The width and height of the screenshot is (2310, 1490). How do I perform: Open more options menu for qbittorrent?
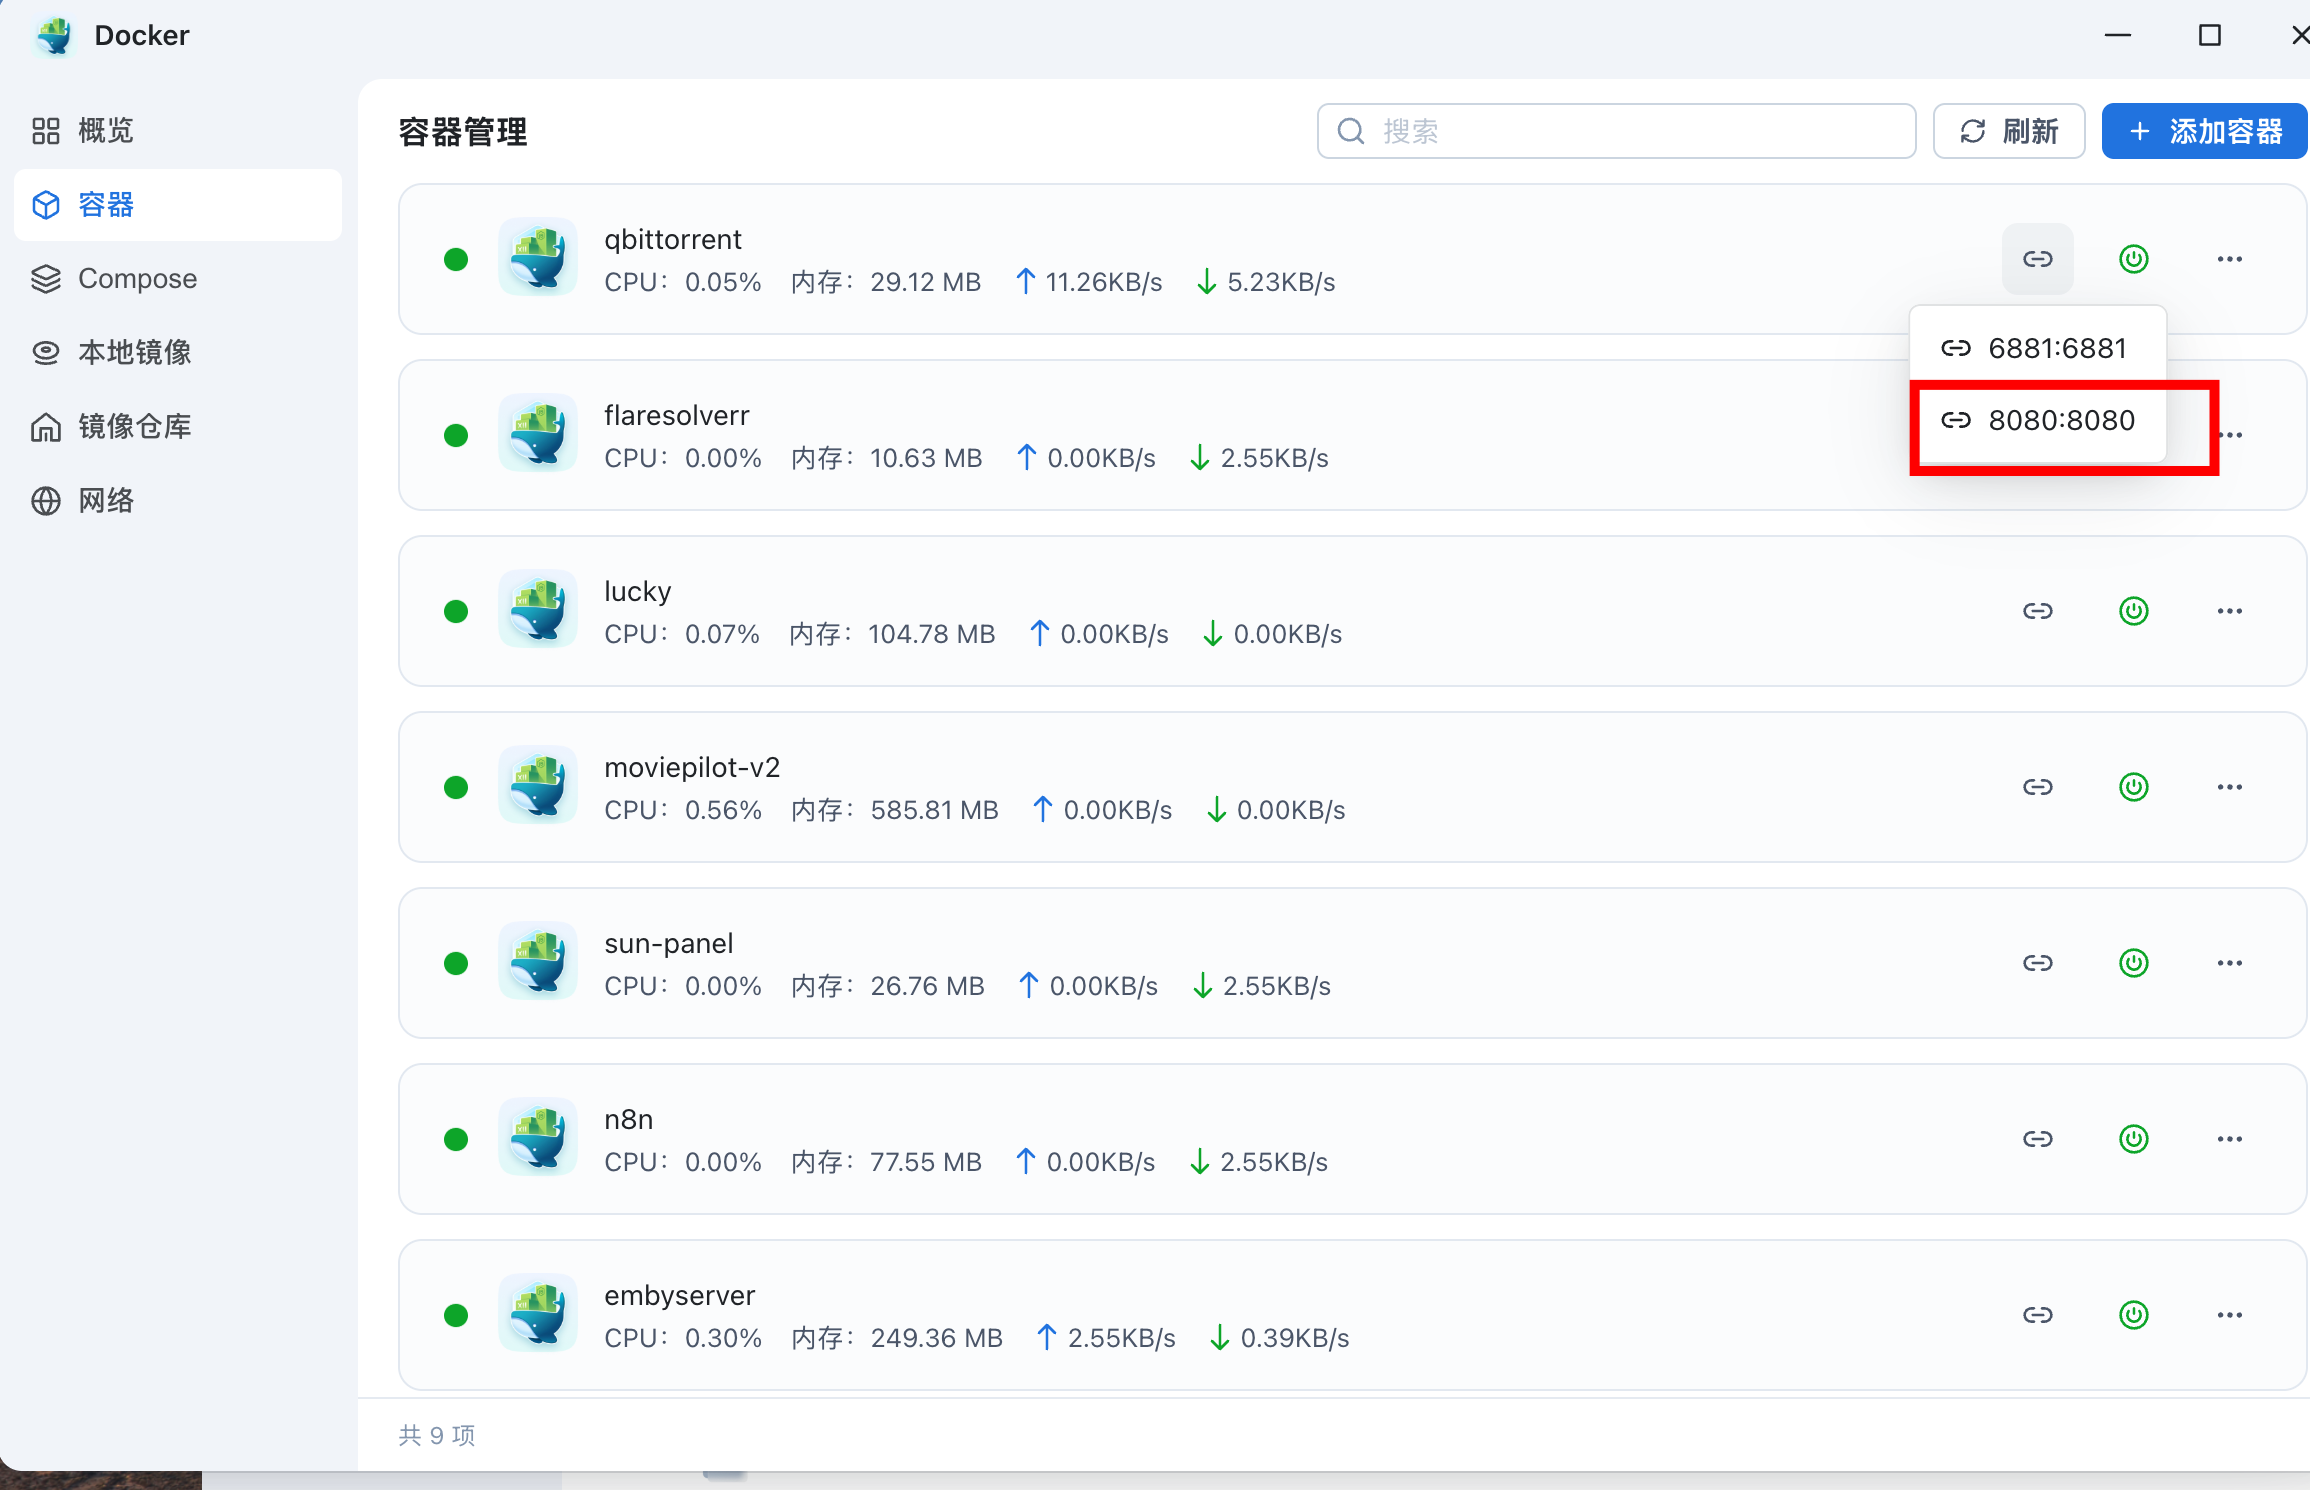point(2229,259)
